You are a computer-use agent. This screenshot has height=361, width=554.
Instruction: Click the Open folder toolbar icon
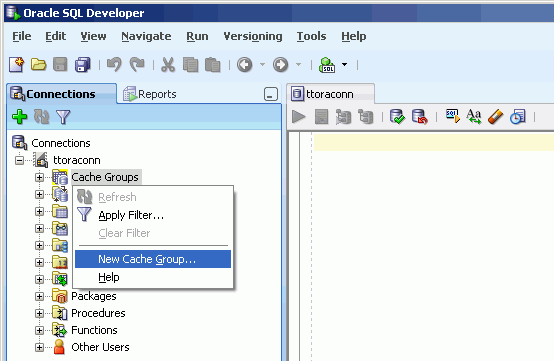click(39, 65)
